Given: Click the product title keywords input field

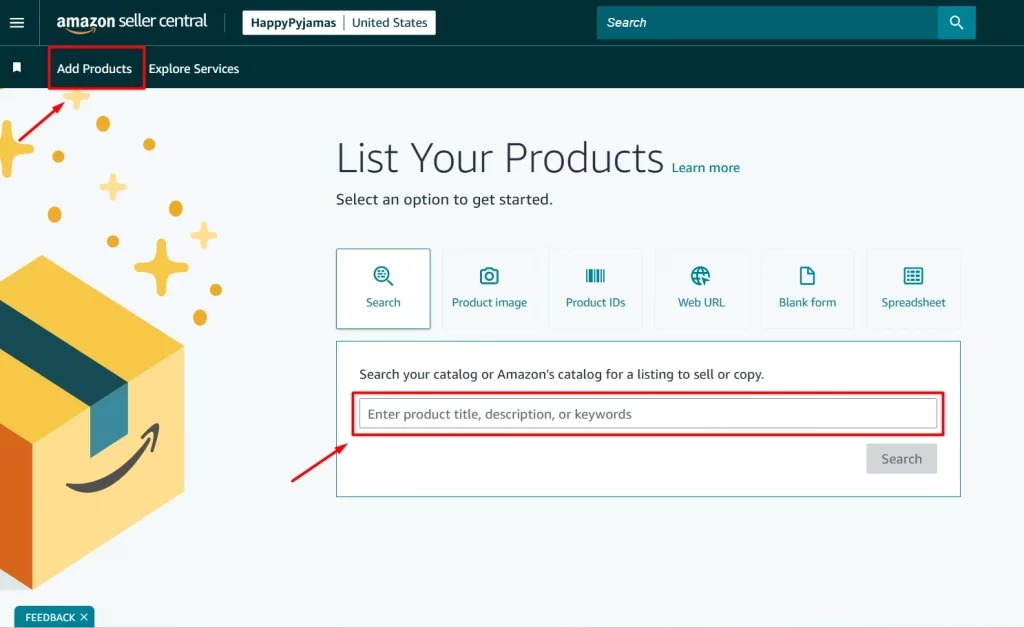Looking at the screenshot, I should click(648, 413).
